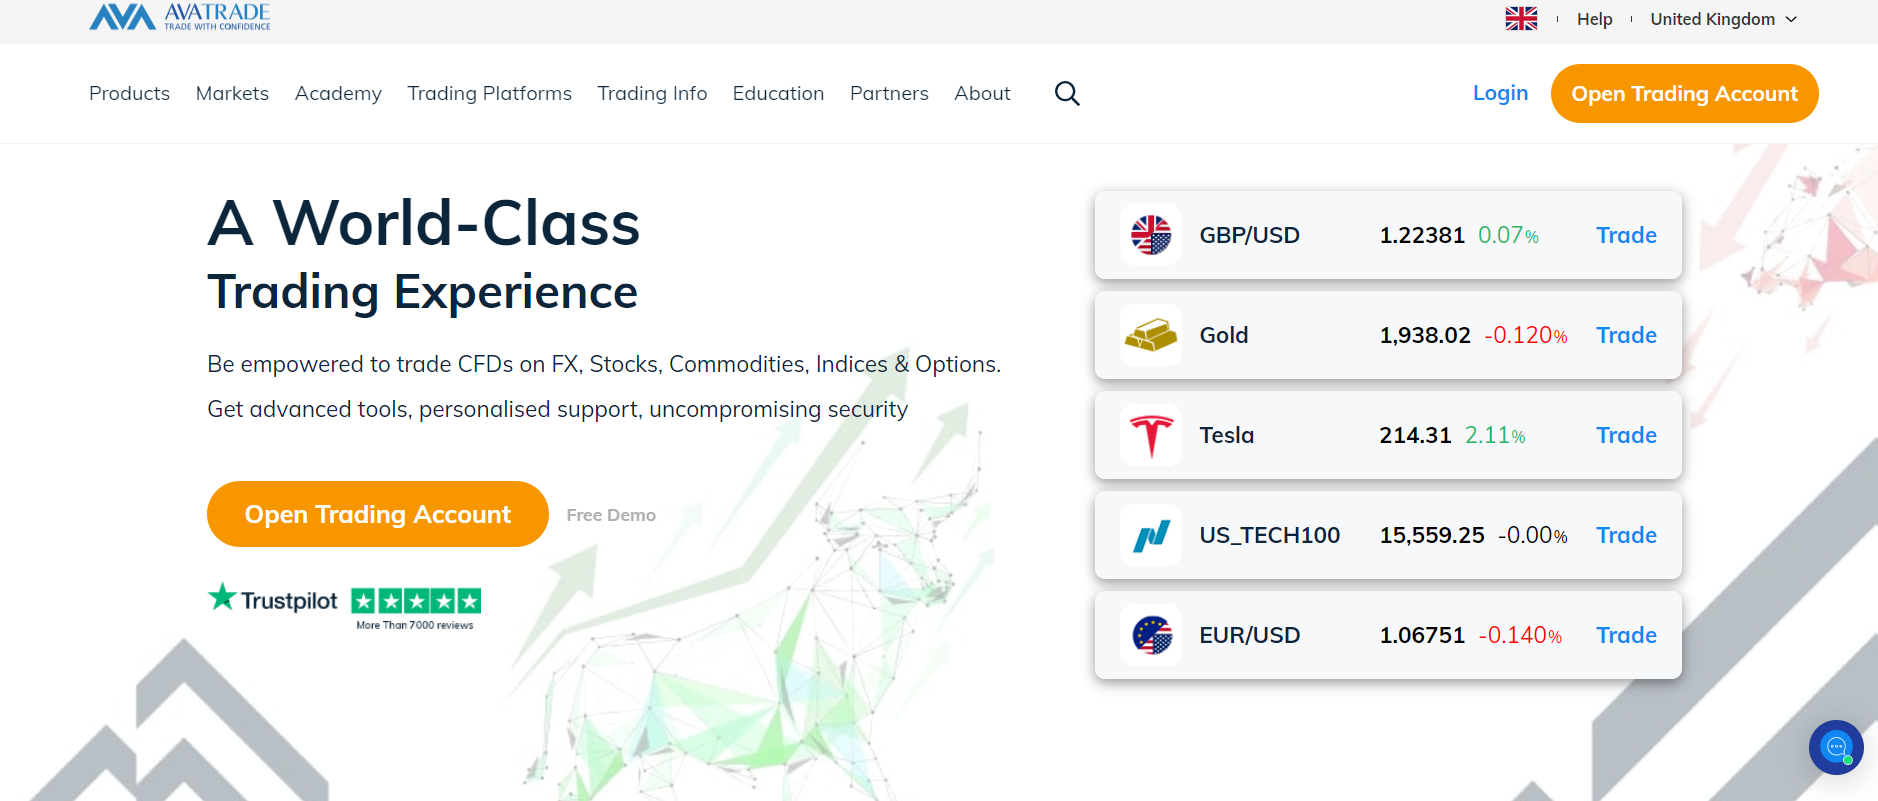Click the GBP/USD instrument name
The image size is (1878, 801).
[1249, 235]
